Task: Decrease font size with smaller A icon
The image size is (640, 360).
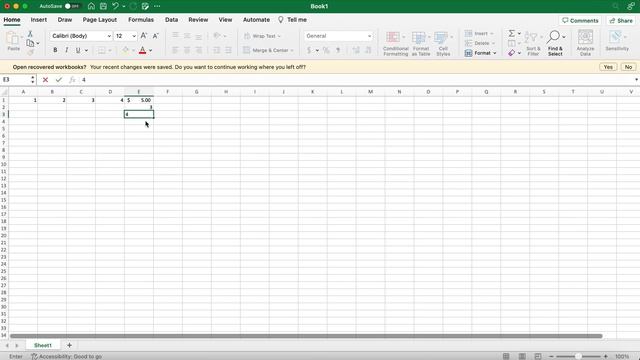Action: (x=156, y=36)
